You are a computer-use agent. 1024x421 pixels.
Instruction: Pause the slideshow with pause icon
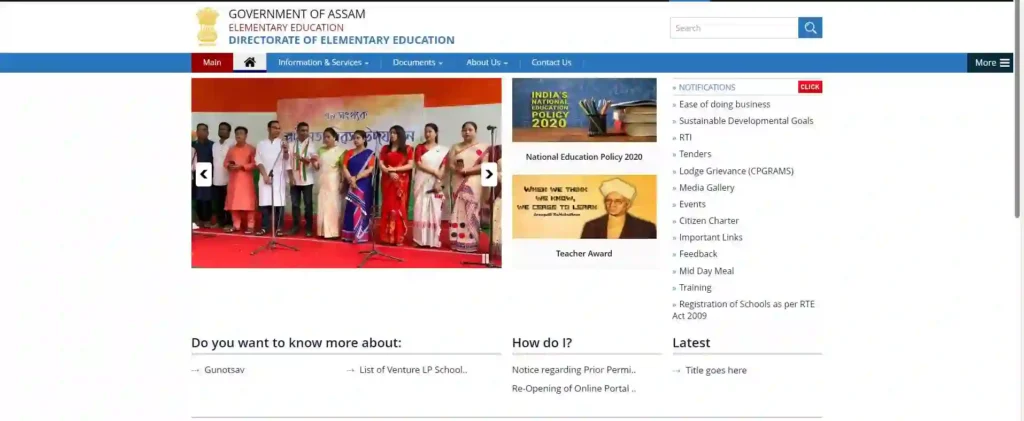coord(486,259)
